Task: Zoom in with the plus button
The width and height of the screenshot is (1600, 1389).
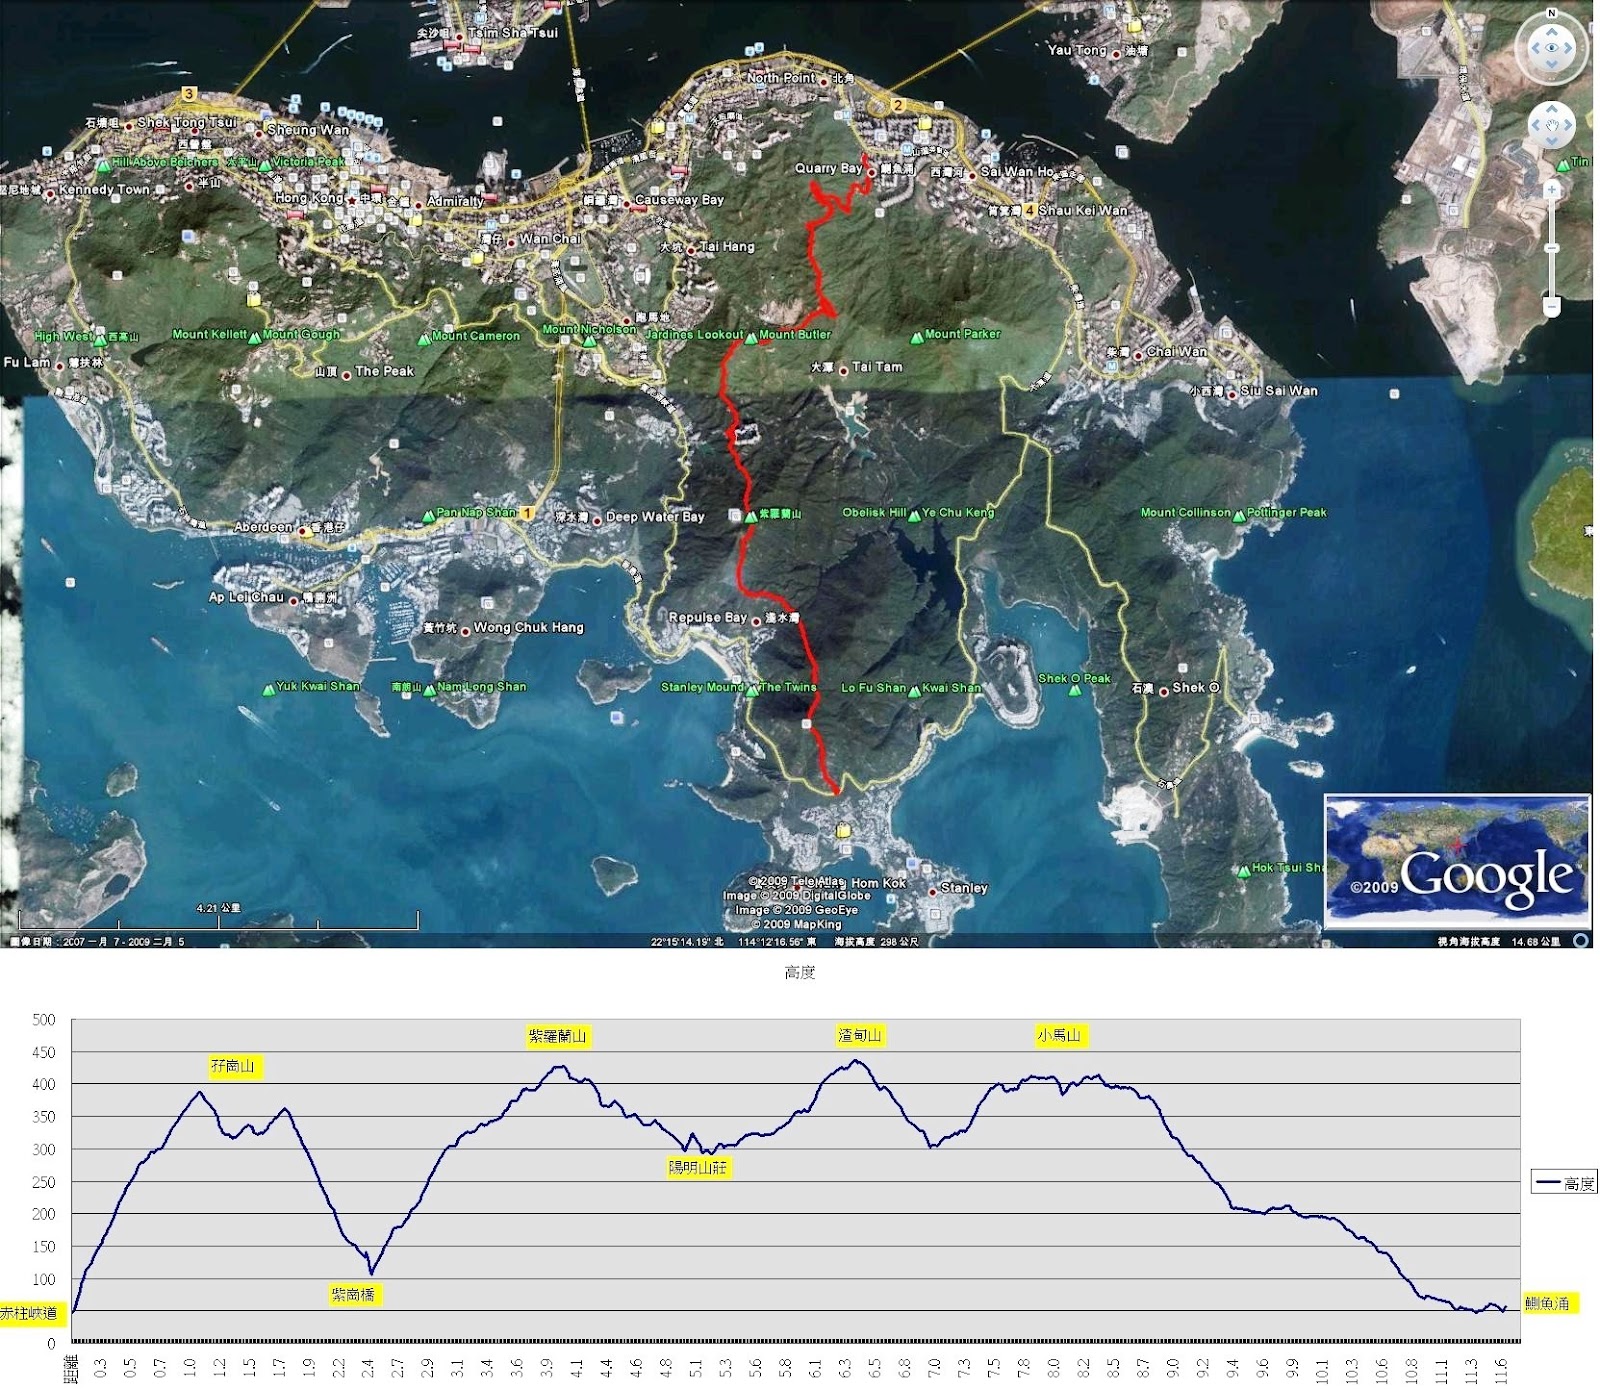Action: [x=1552, y=190]
